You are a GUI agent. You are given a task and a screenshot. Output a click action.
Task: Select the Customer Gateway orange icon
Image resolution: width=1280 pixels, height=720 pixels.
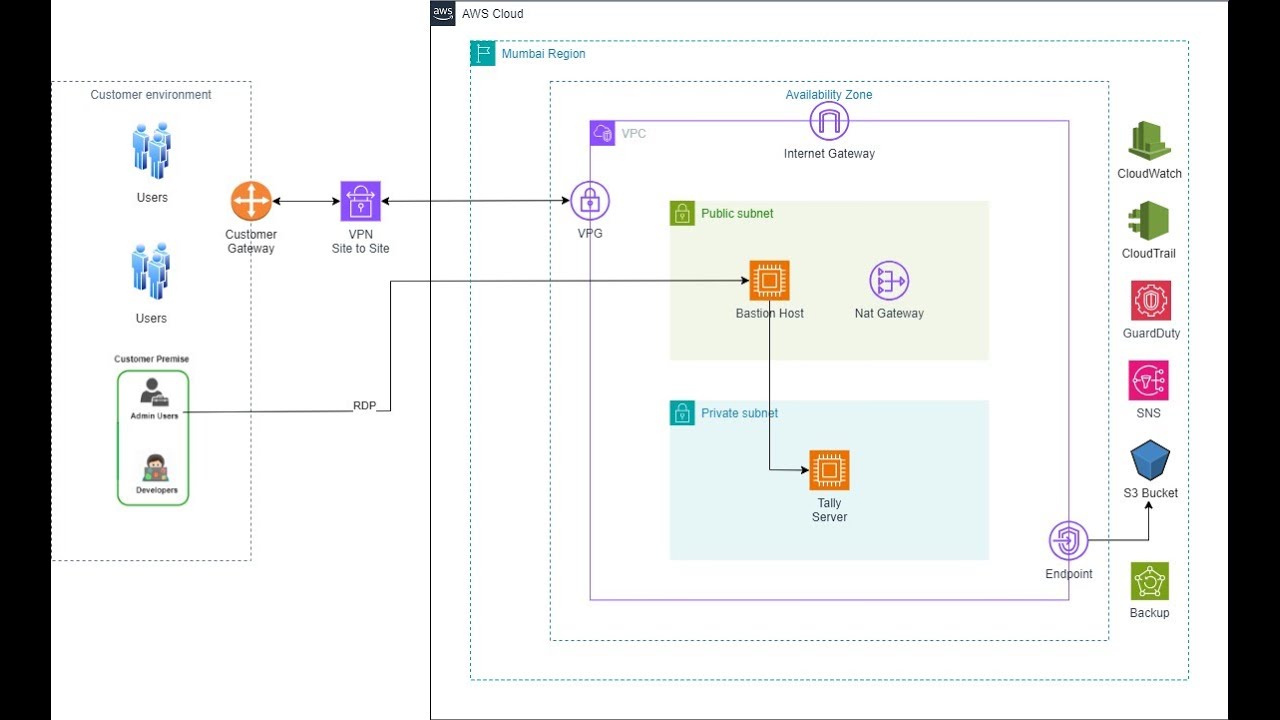tap(250, 201)
